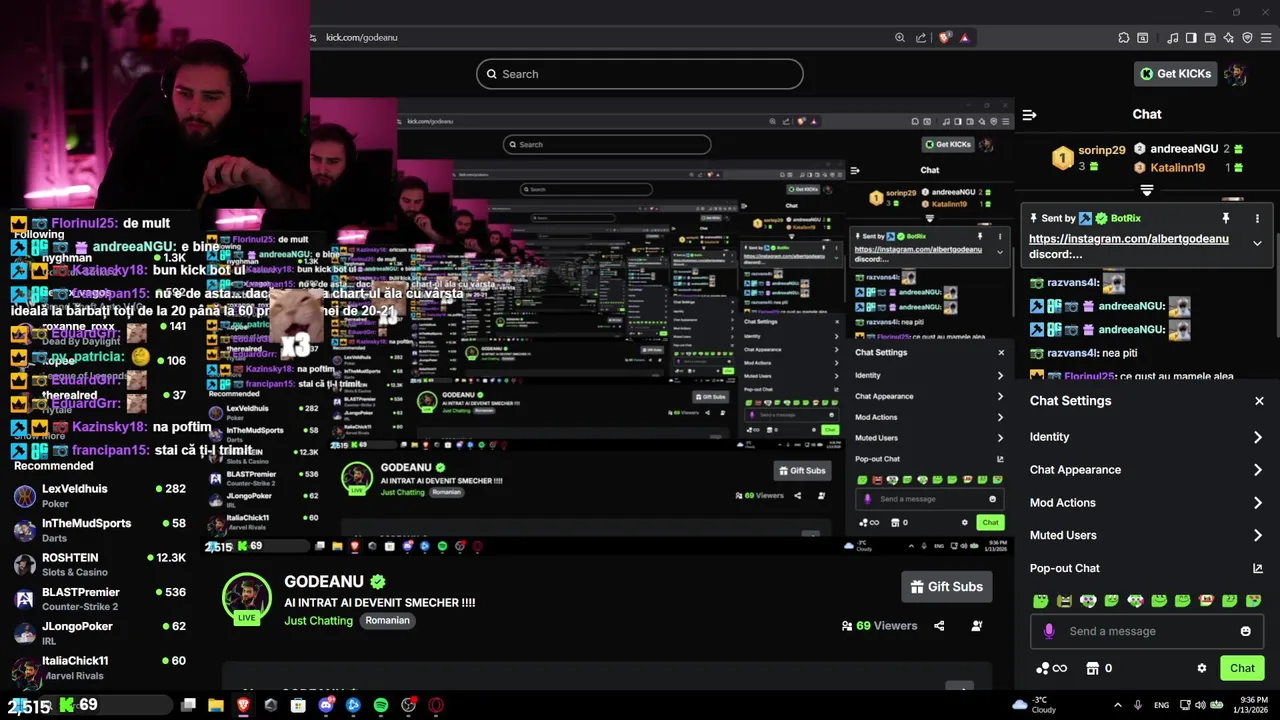Click the kick.com search field

coord(640,74)
